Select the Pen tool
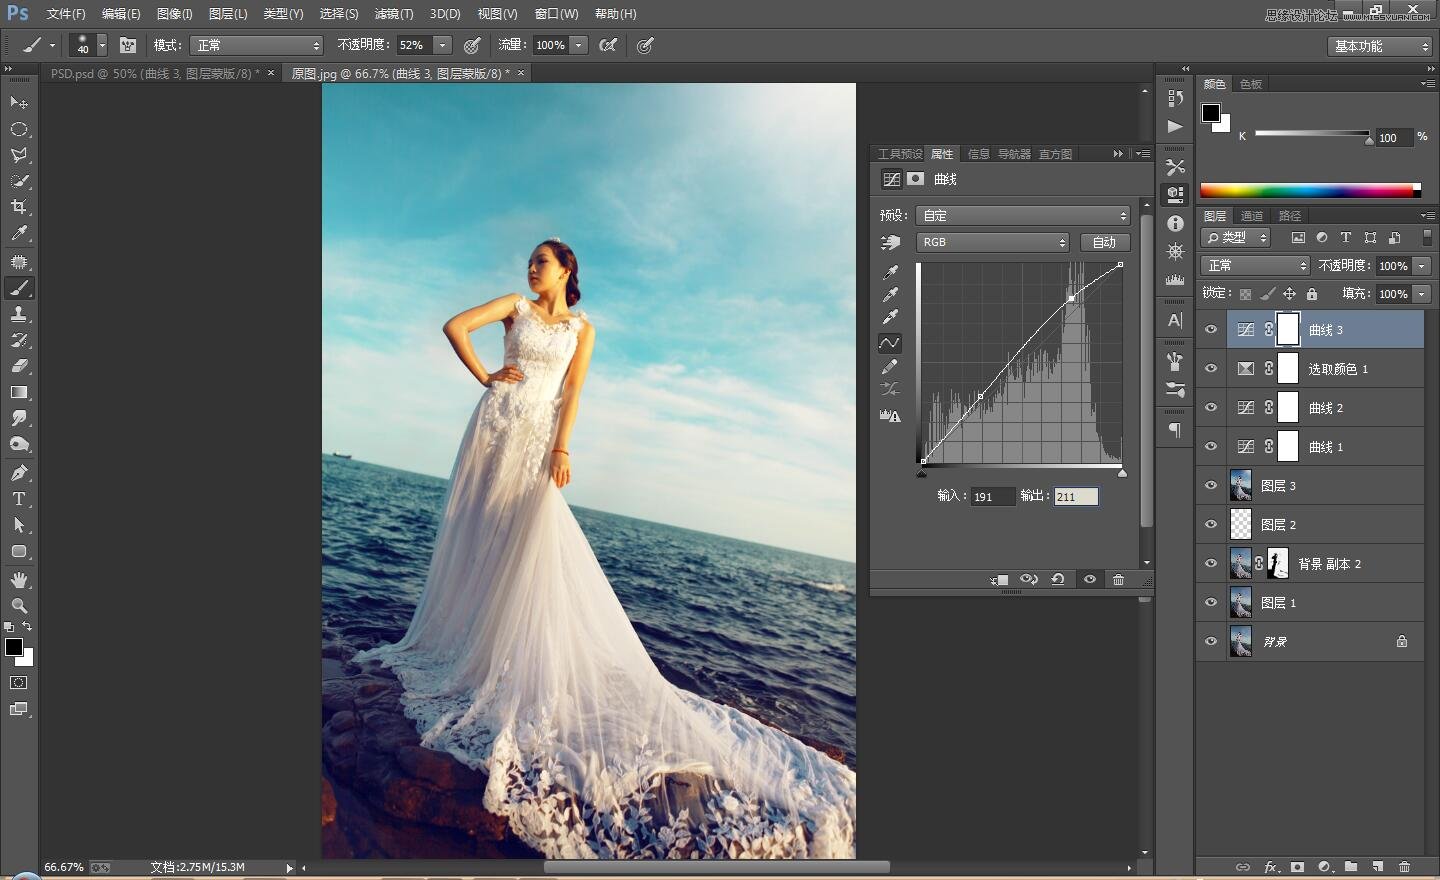The width and height of the screenshot is (1440, 880). click(x=19, y=473)
